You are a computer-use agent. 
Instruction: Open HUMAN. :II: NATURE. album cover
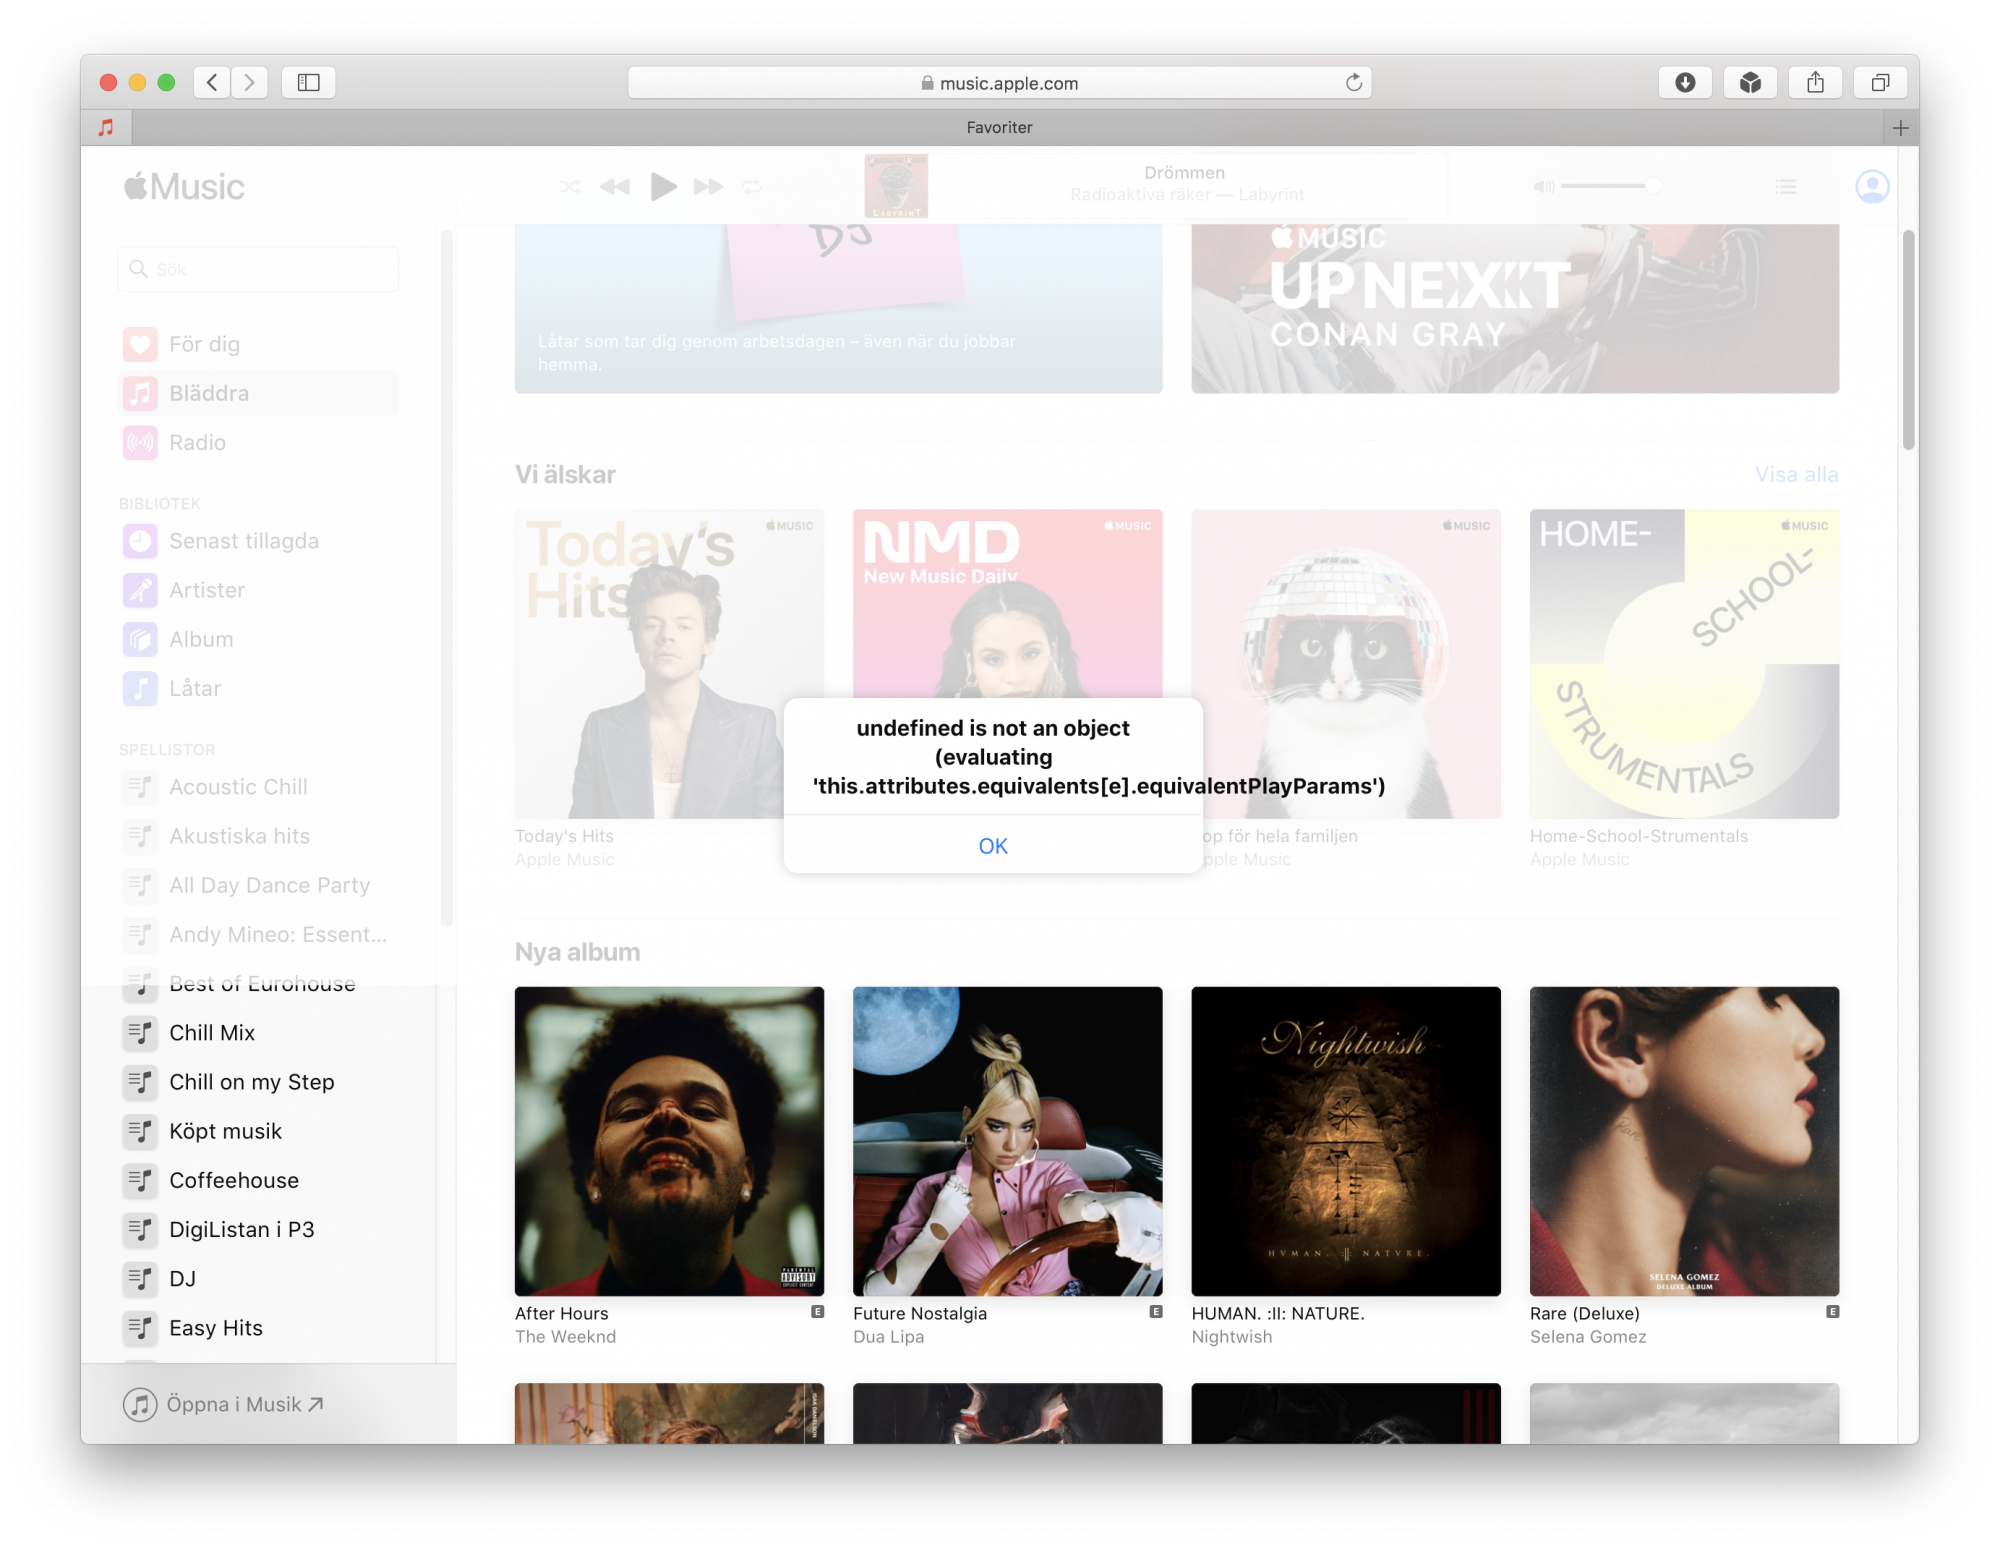(1346, 1141)
